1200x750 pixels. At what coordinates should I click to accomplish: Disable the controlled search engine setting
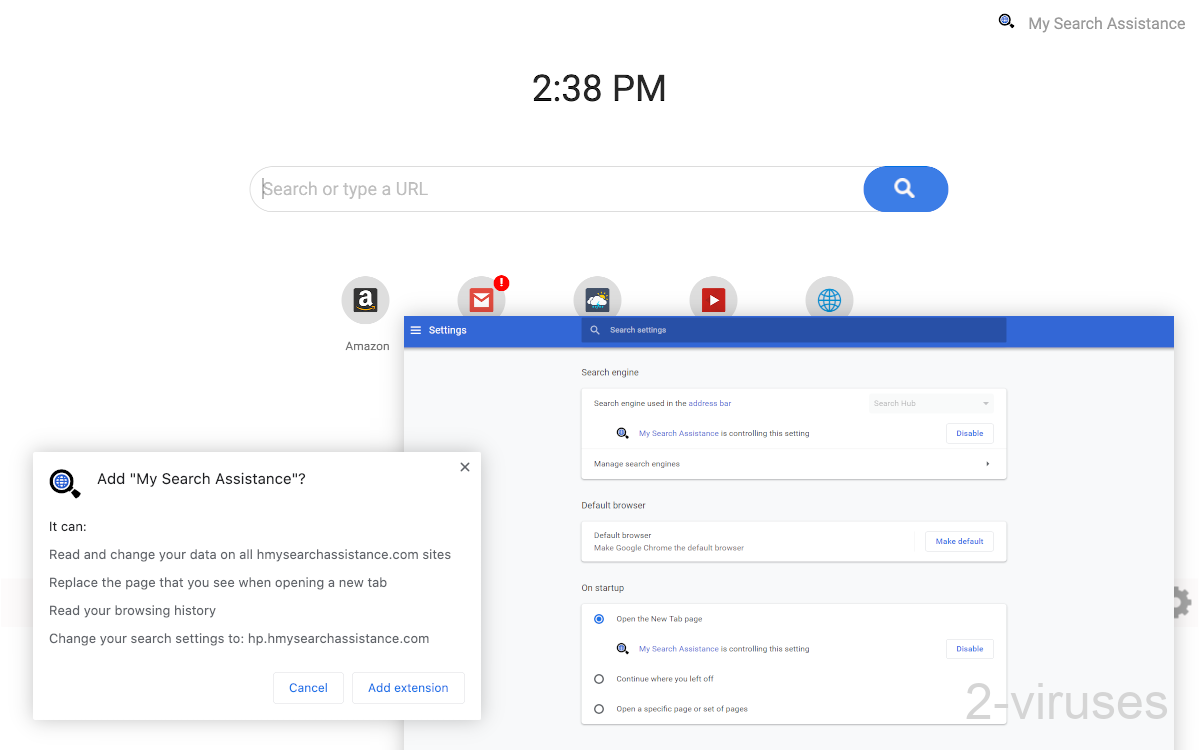[969, 433]
